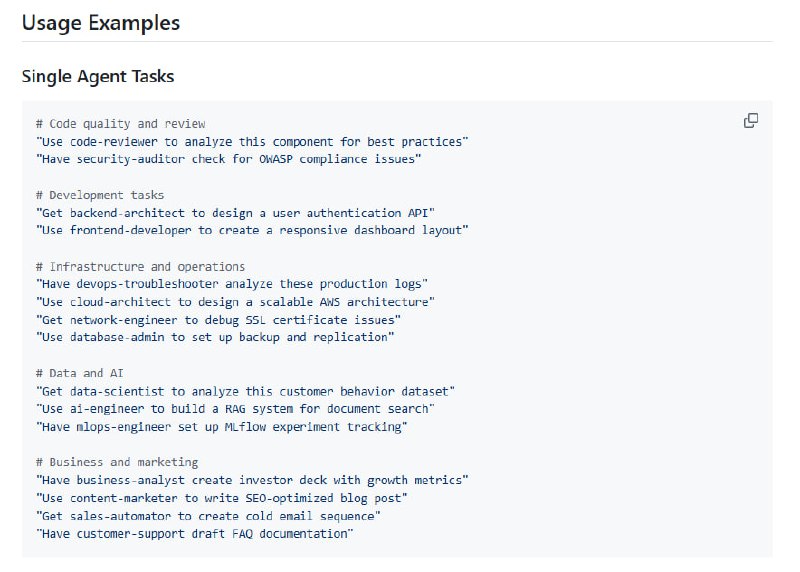
Task: Click the database-admin backup and replication line
Action: click(214, 337)
